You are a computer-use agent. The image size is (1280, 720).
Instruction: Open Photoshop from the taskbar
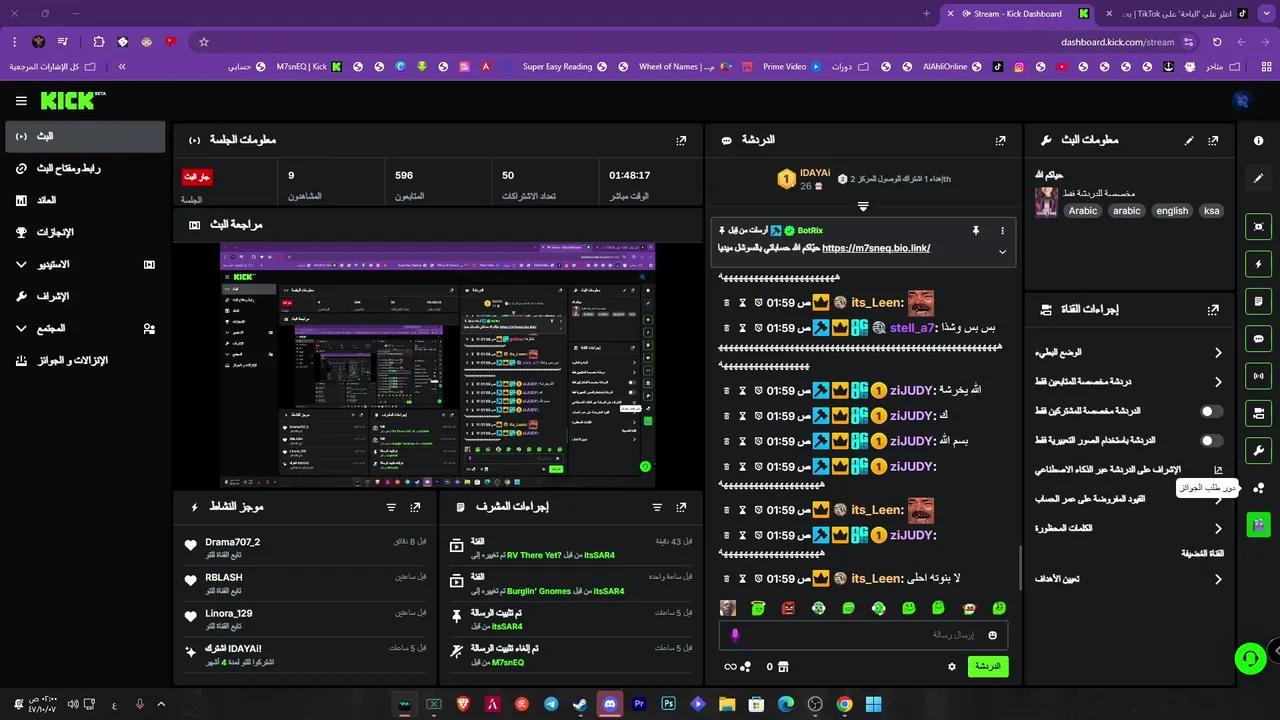point(668,704)
